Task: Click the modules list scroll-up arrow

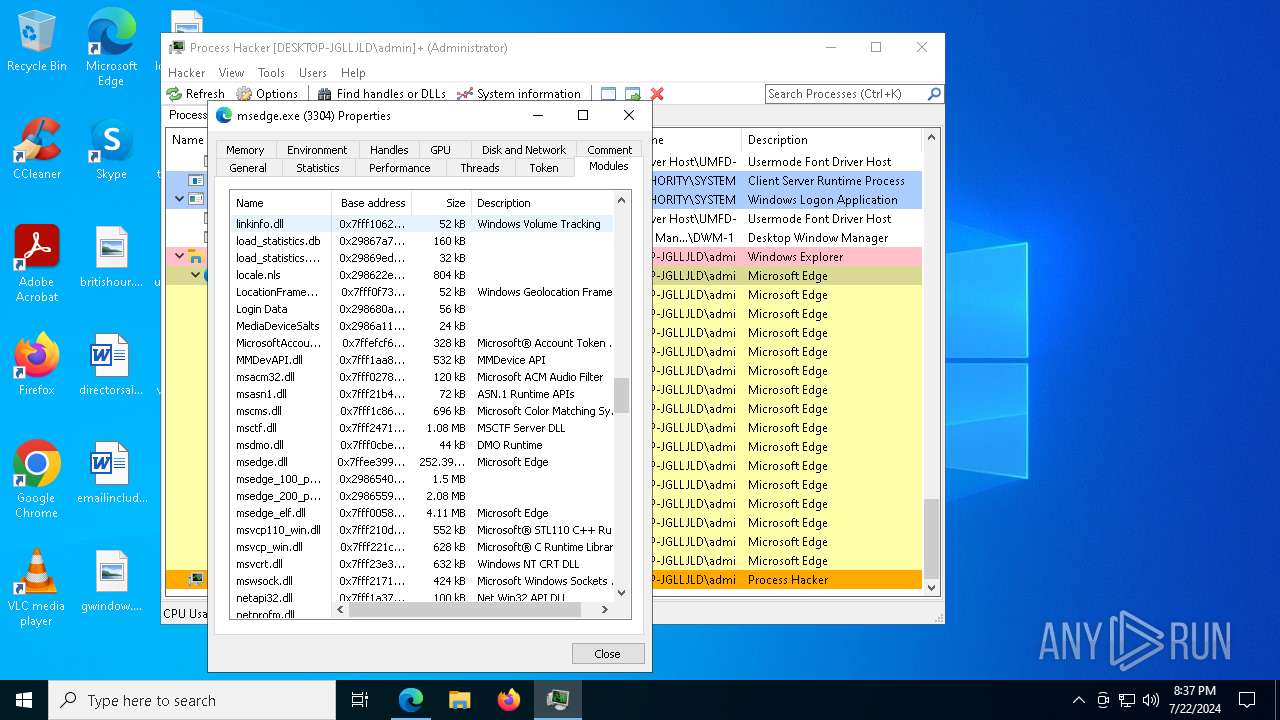Action: point(621,201)
